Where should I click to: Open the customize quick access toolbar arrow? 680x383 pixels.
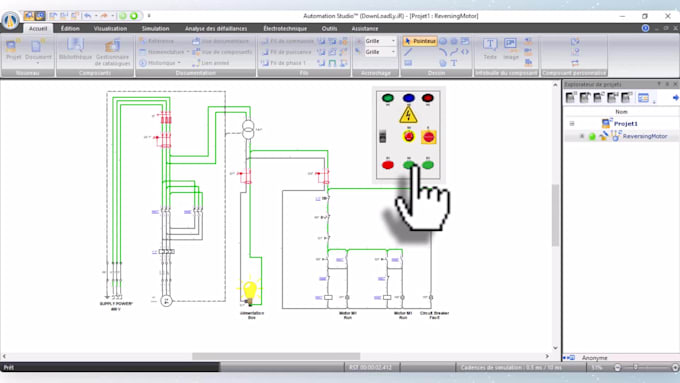coord(149,16)
